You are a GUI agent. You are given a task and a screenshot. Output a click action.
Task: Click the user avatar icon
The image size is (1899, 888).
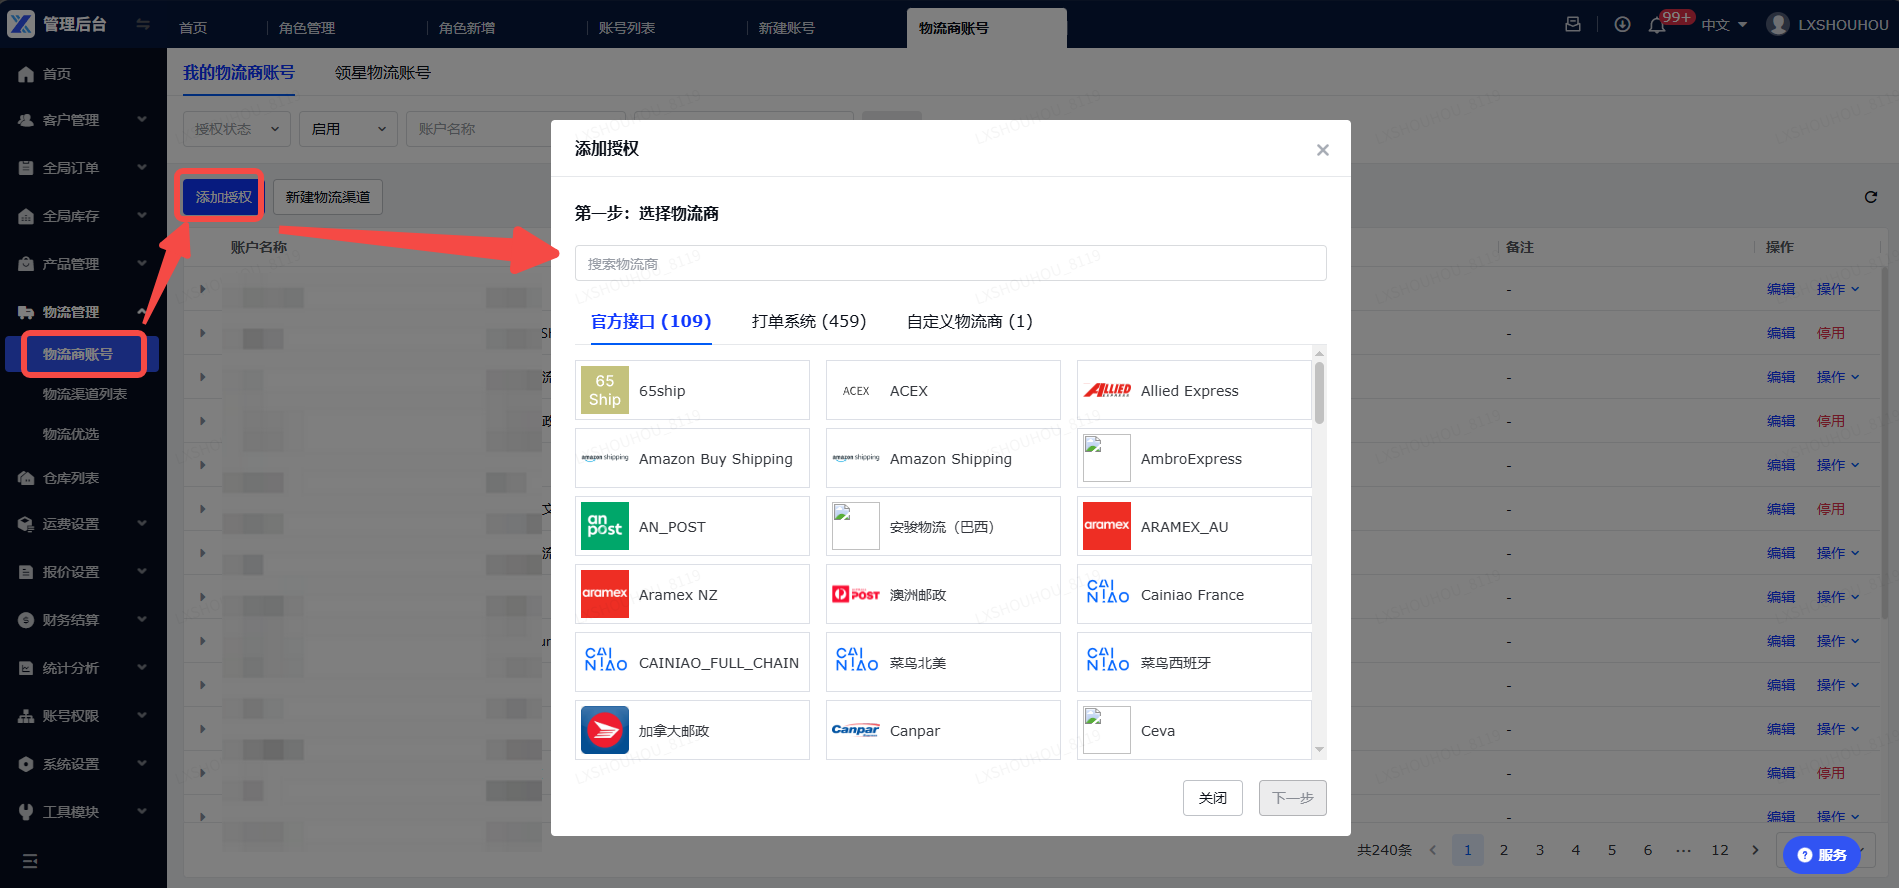click(1778, 24)
